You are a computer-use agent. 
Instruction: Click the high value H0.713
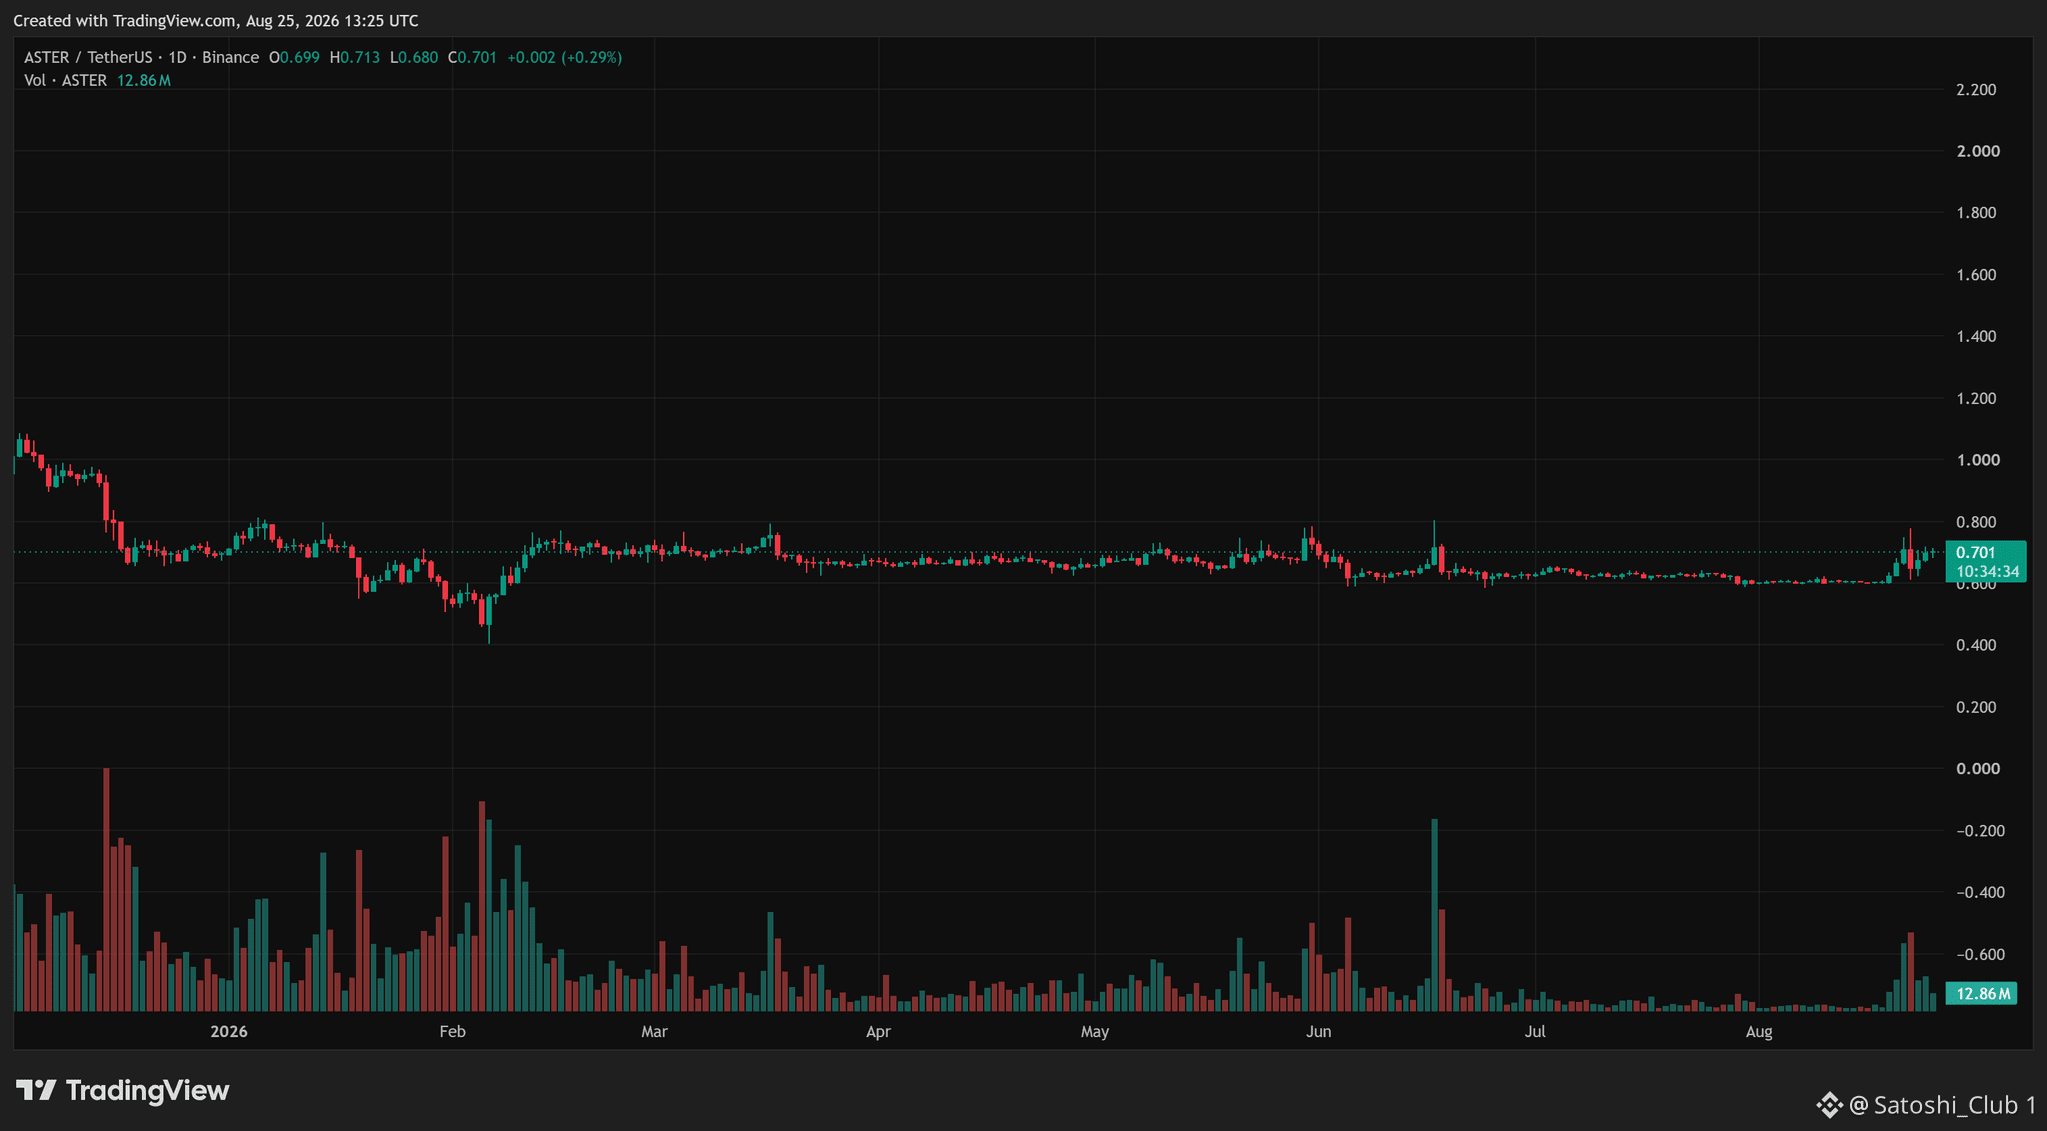(355, 58)
